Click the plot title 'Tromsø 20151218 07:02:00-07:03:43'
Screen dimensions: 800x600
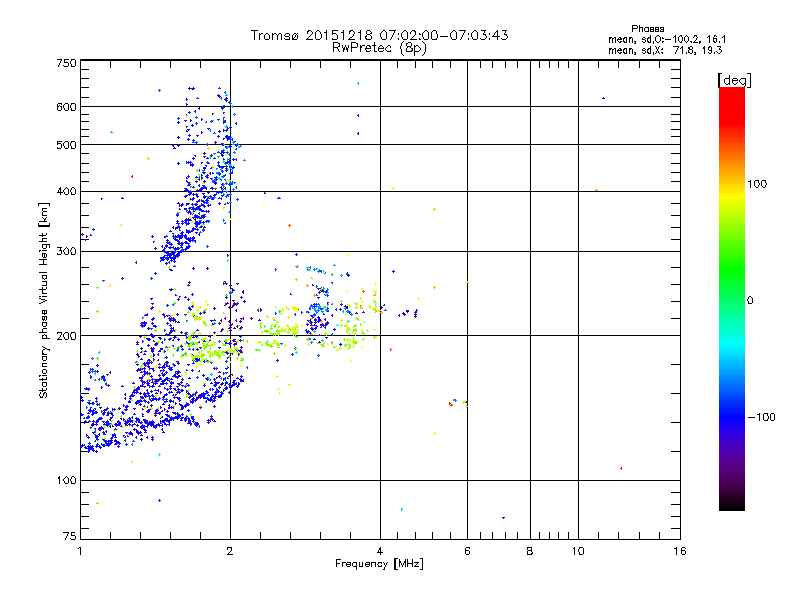click(379, 35)
